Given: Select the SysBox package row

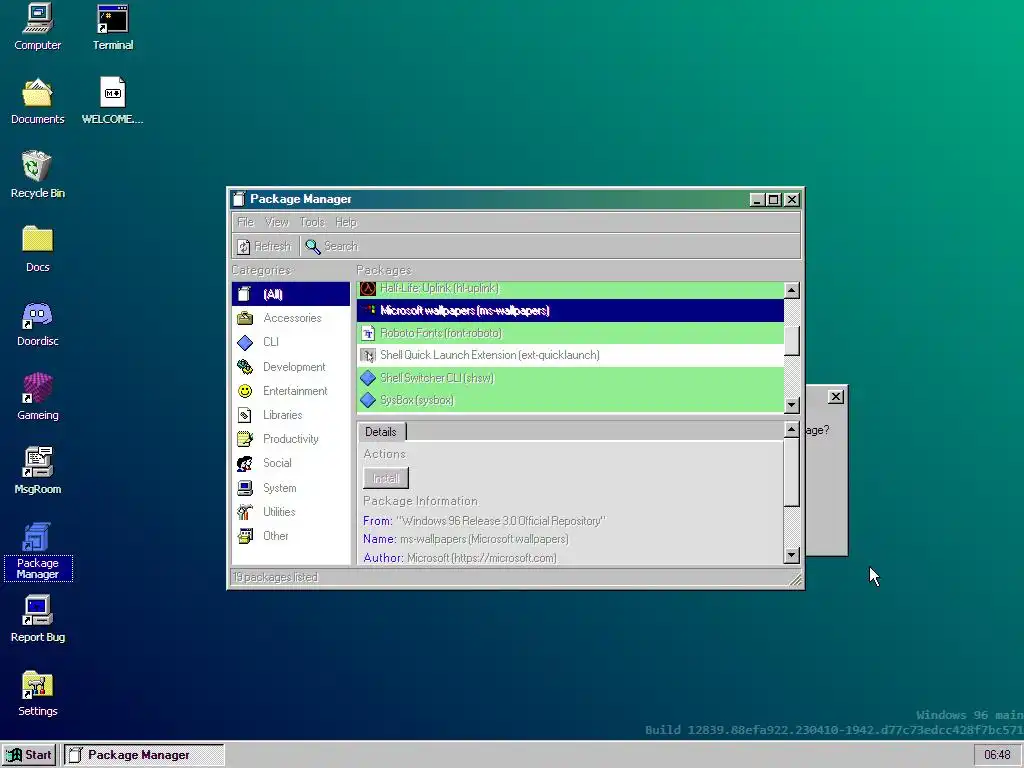Looking at the screenshot, I should tap(570, 400).
